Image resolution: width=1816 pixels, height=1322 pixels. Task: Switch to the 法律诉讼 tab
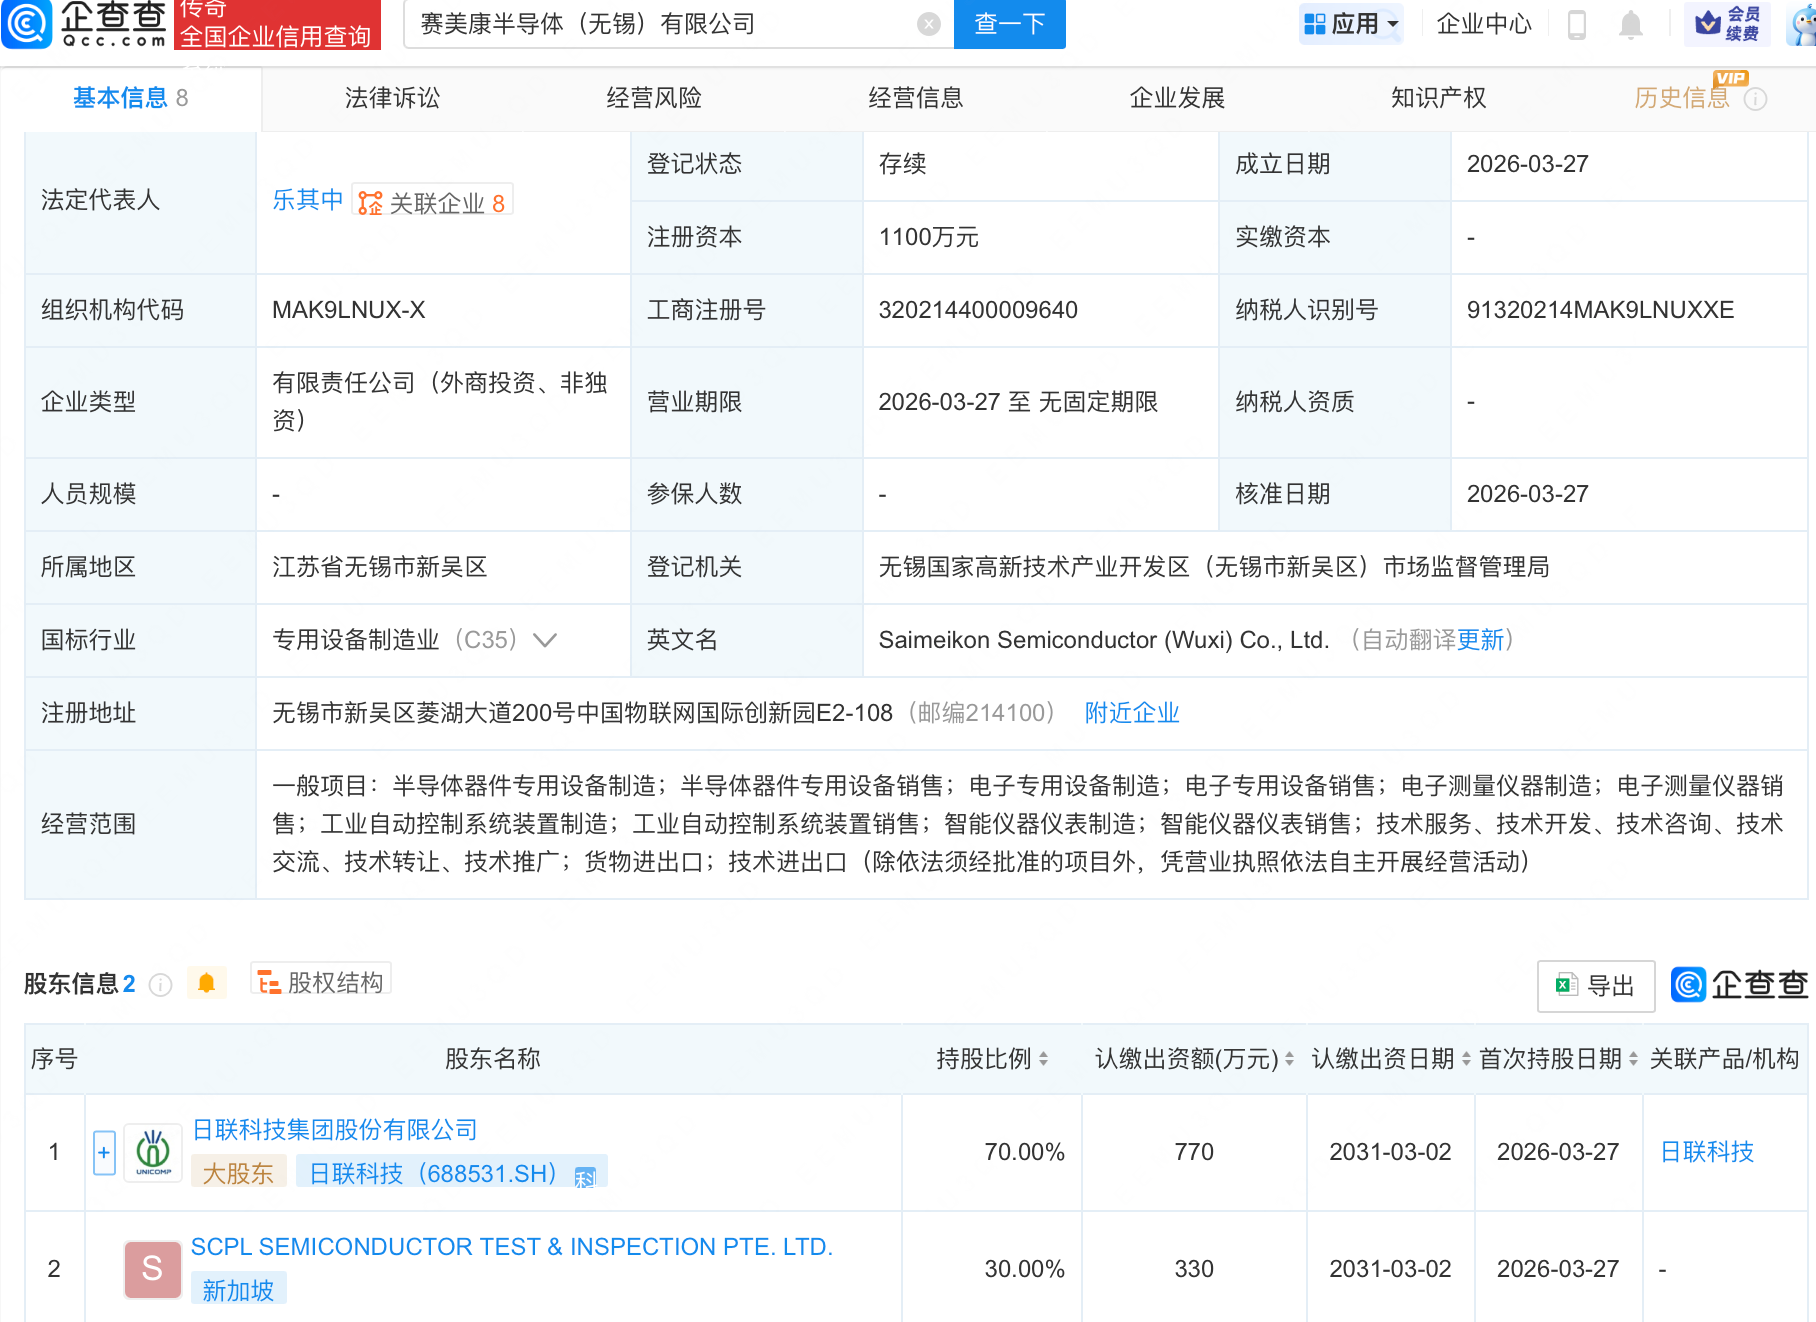(x=392, y=98)
